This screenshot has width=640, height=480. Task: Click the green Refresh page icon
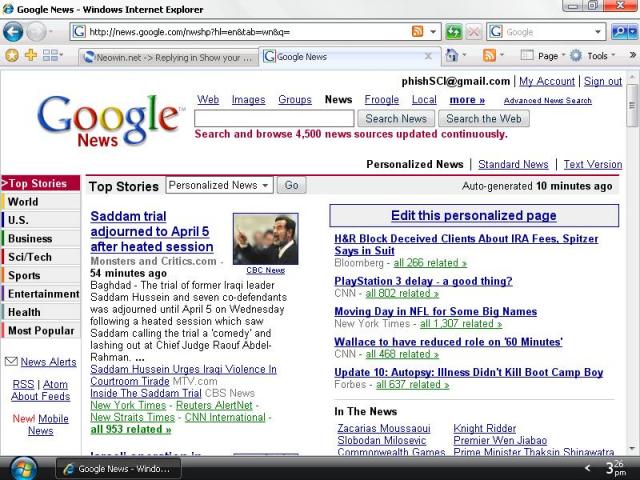[453, 31]
